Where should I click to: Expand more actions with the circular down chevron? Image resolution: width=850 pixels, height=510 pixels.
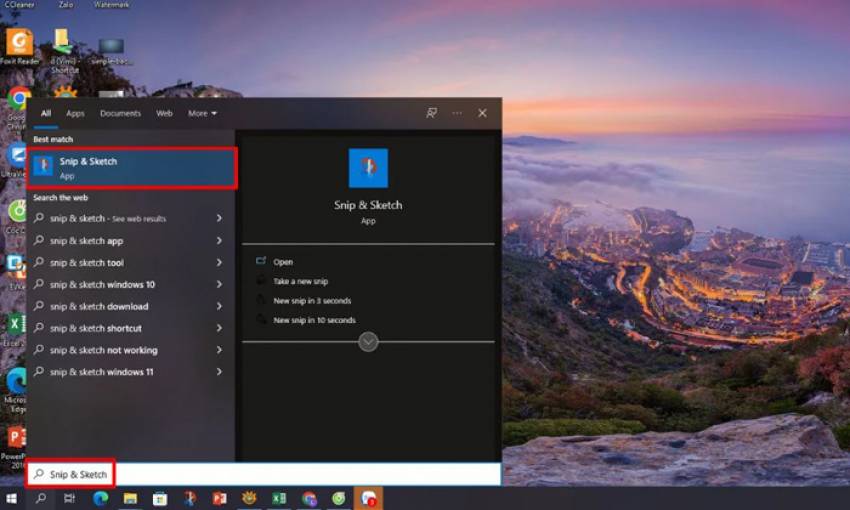pyautogui.click(x=368, y=342)
